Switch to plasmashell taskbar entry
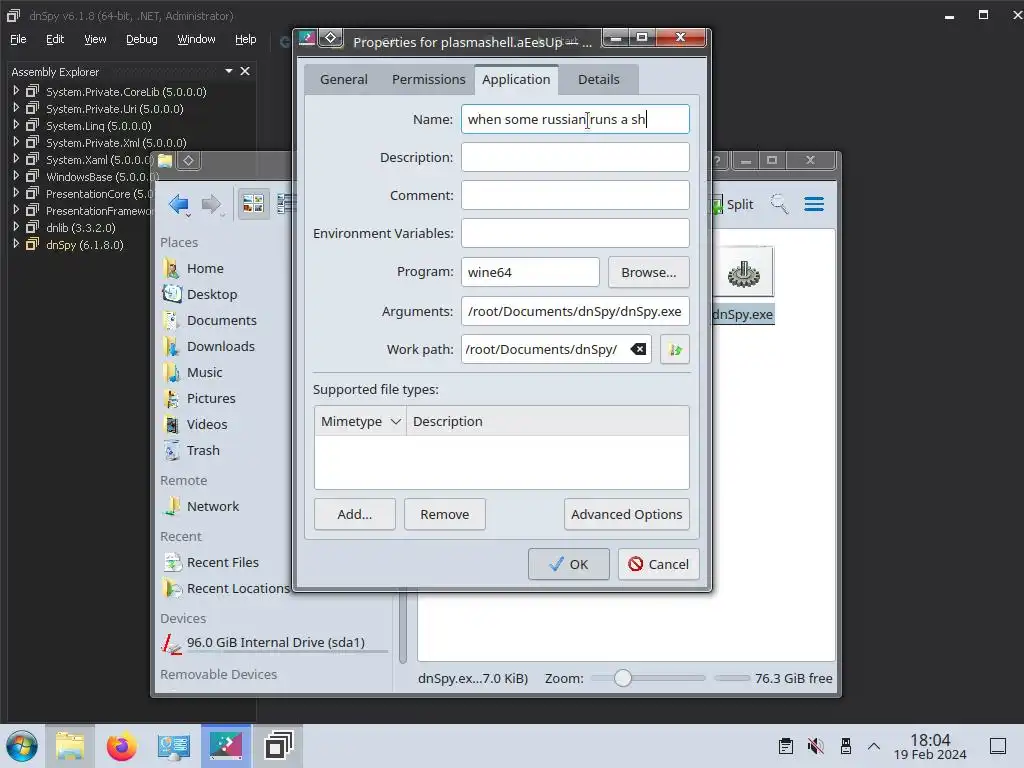The image size is (1024, 768). click(x=226, y=746)
